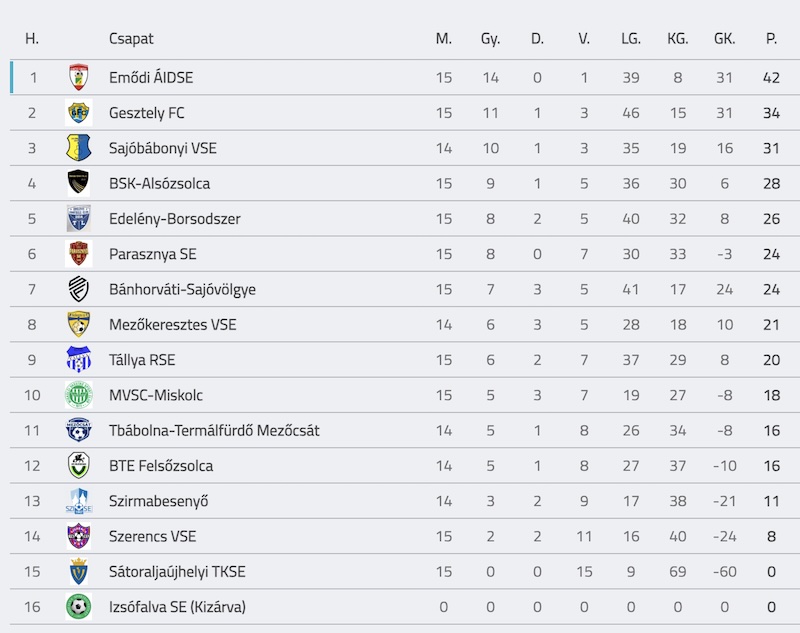The width and height of the screenshot is (800, 633).
Task: Open the BTE Felsőzsolca team link
Action: (x=160, y=466)
